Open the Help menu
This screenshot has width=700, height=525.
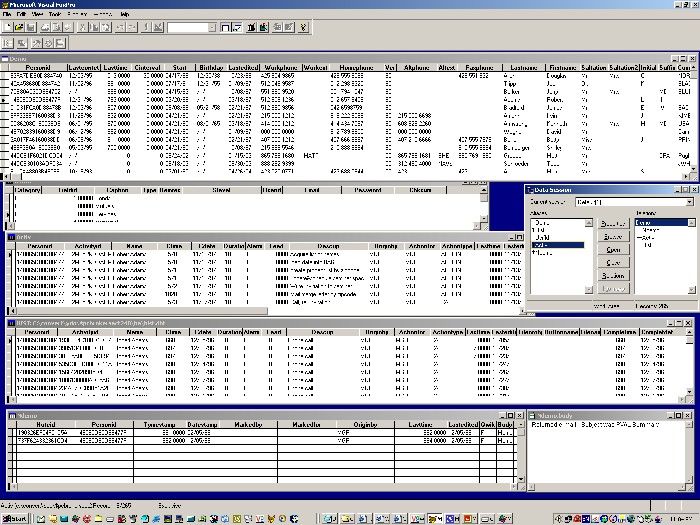tap(124, 15)
